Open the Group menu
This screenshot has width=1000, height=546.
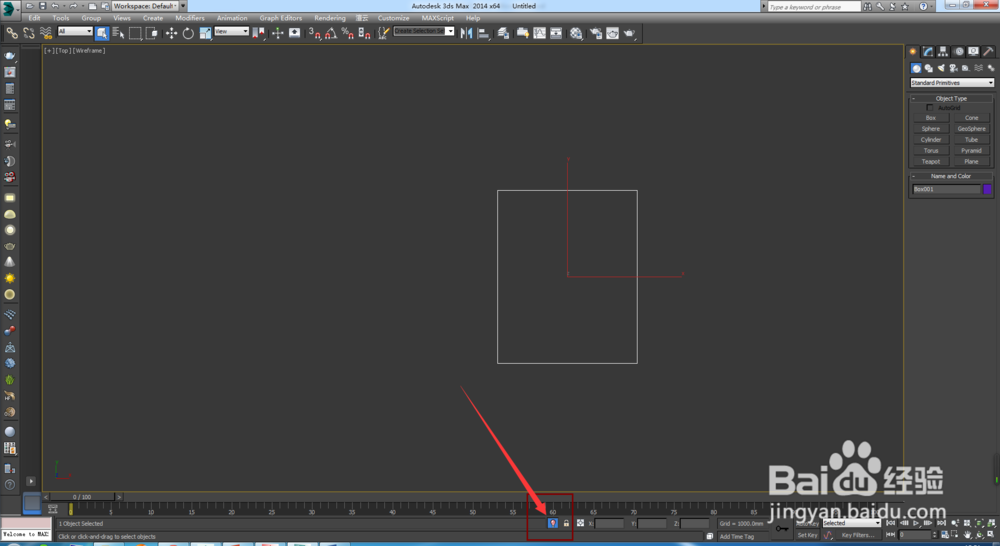coord(91,18)
